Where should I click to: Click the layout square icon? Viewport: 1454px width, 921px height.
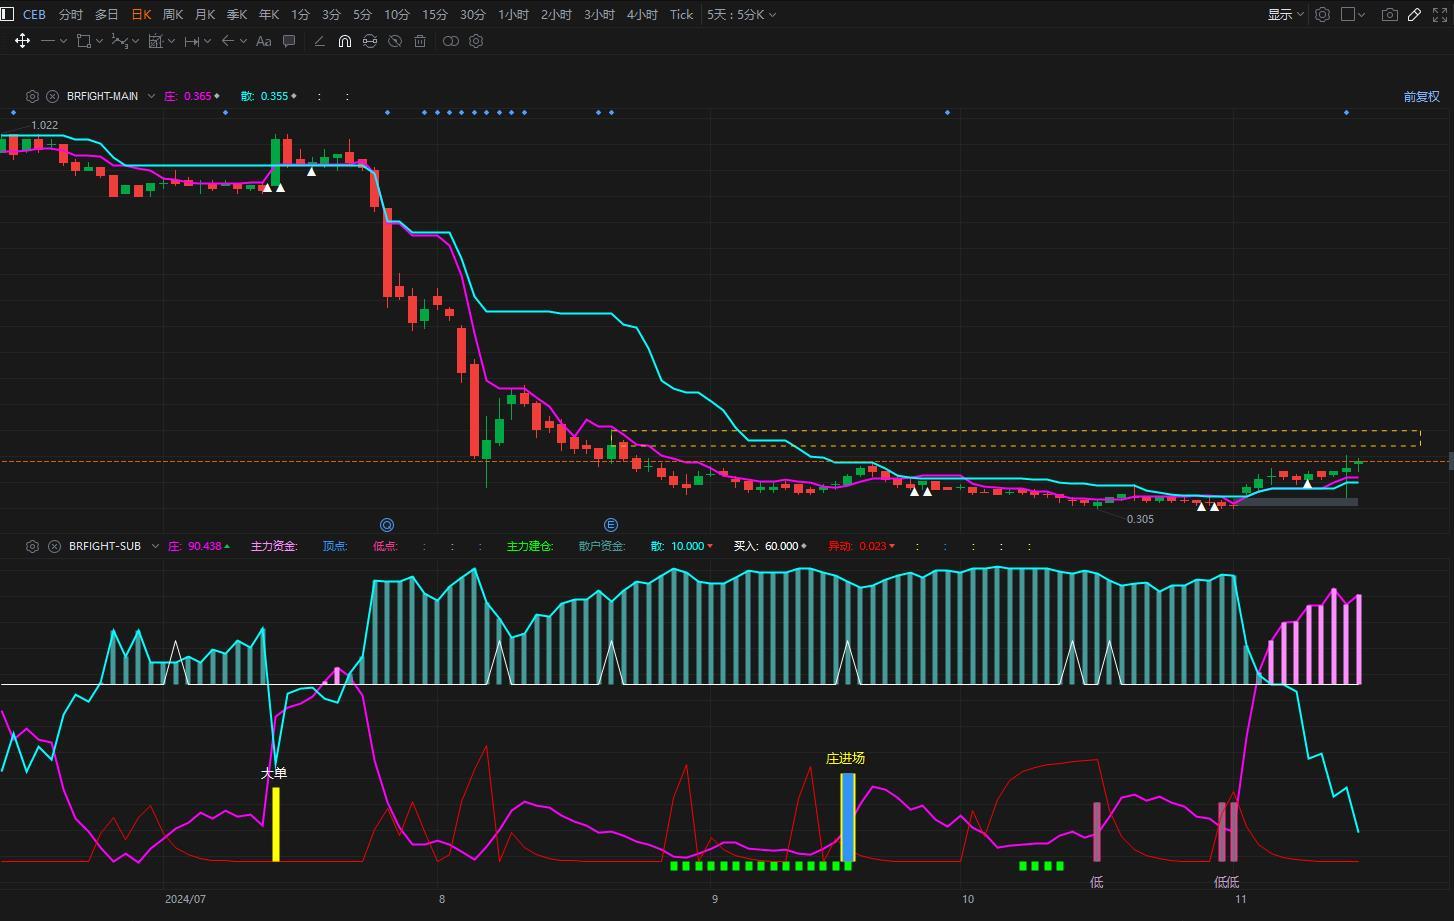[x=1348, y=14]
